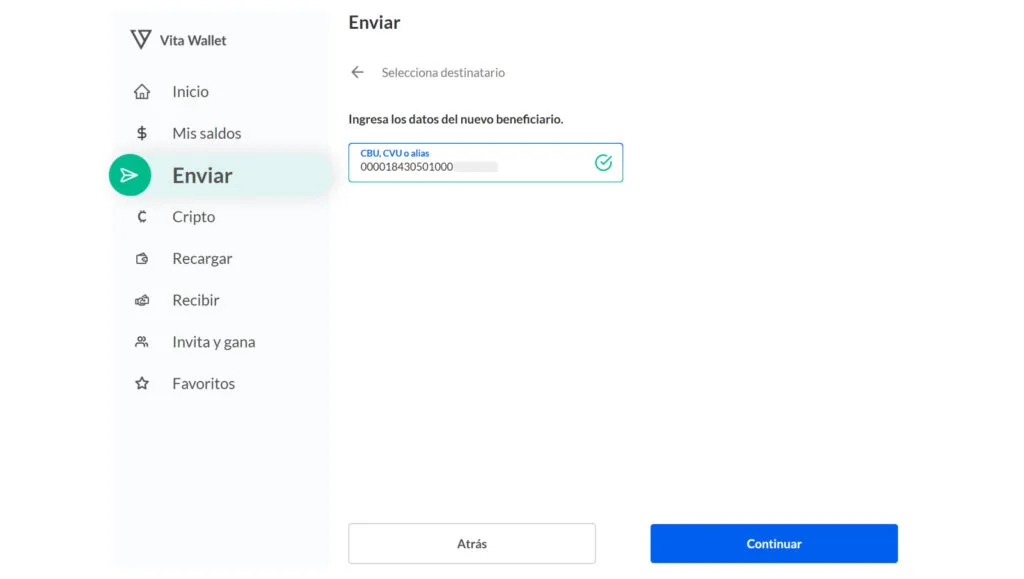The image size is (1024, 579).
Task: Click the wallet icon next to Recargar
Action: pos(142,258)
